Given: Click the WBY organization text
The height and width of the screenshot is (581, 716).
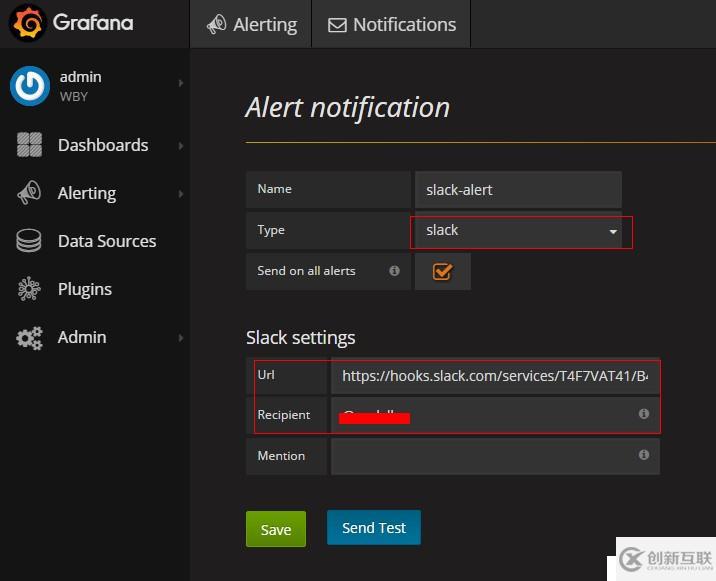Looking at the screenshot, I should (x=74, y=97).
